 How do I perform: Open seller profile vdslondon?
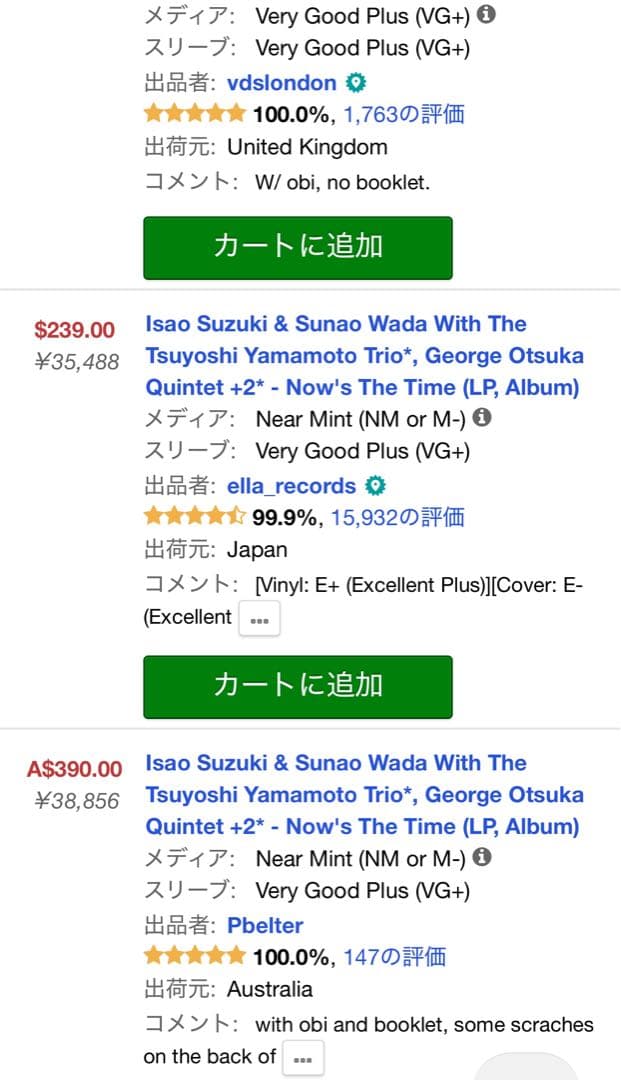[x=282, y=82]
